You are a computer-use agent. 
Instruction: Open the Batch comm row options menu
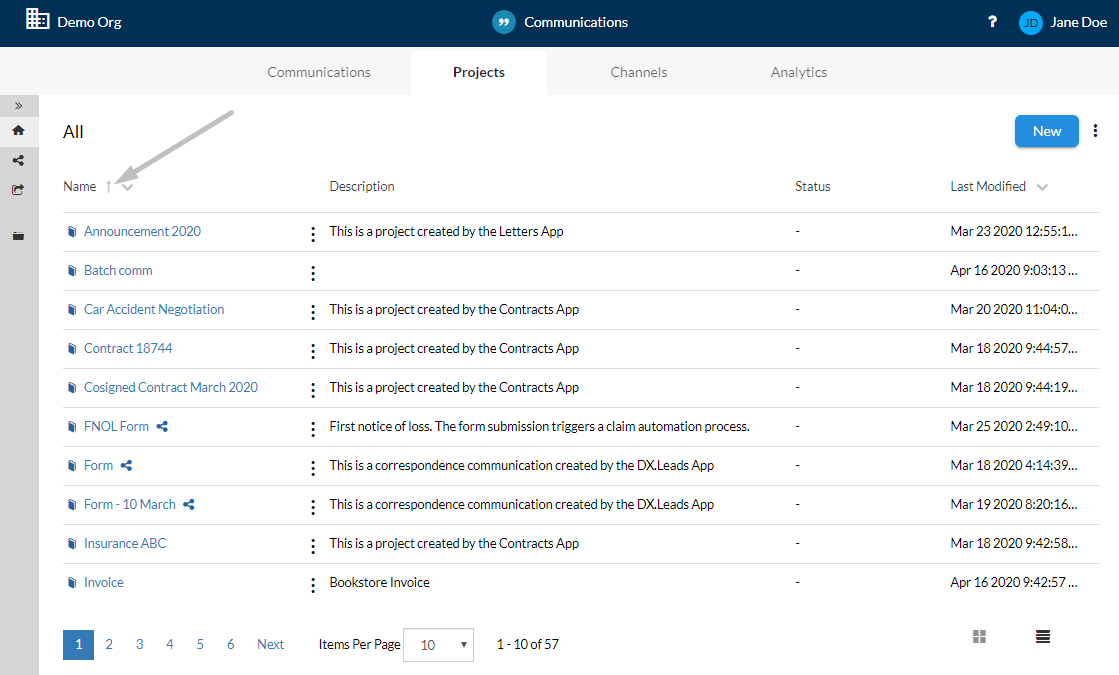tap(313, 273)
